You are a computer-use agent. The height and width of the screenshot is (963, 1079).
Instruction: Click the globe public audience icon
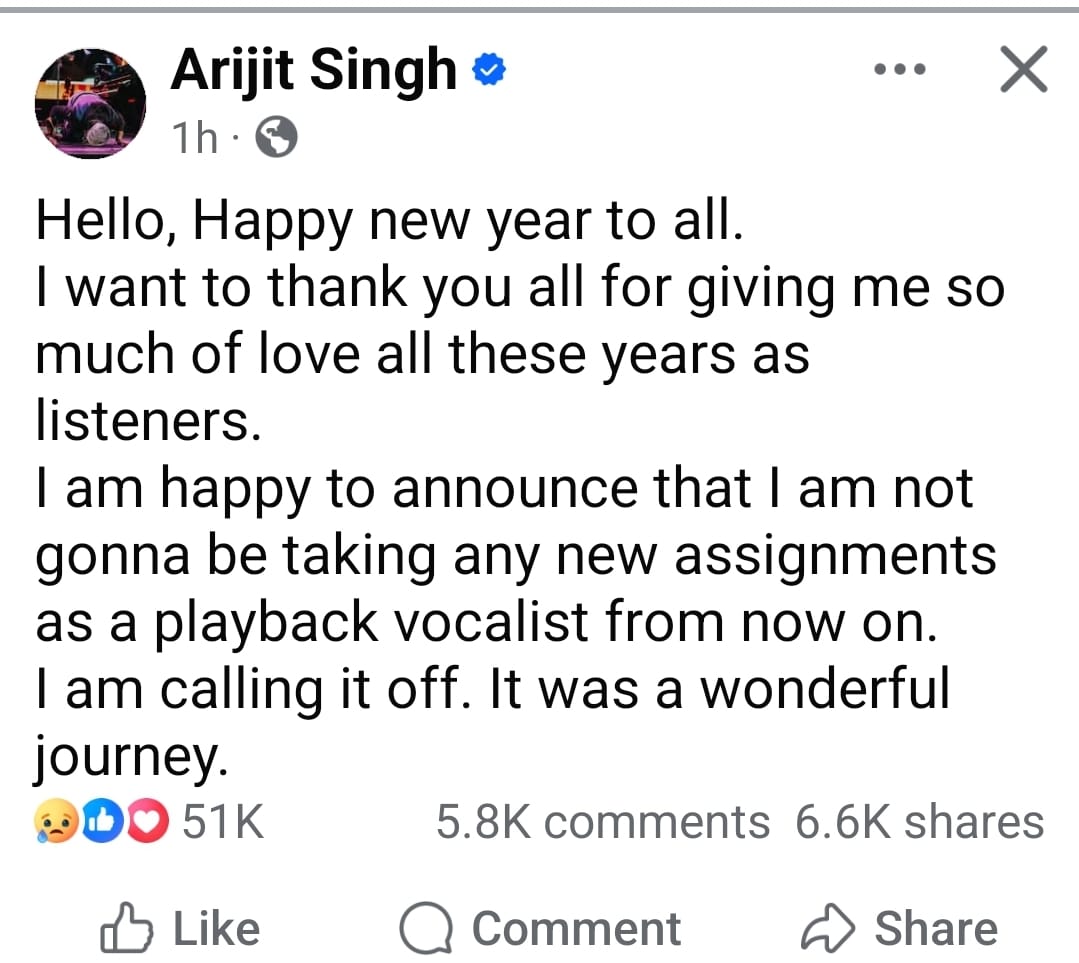276,139
